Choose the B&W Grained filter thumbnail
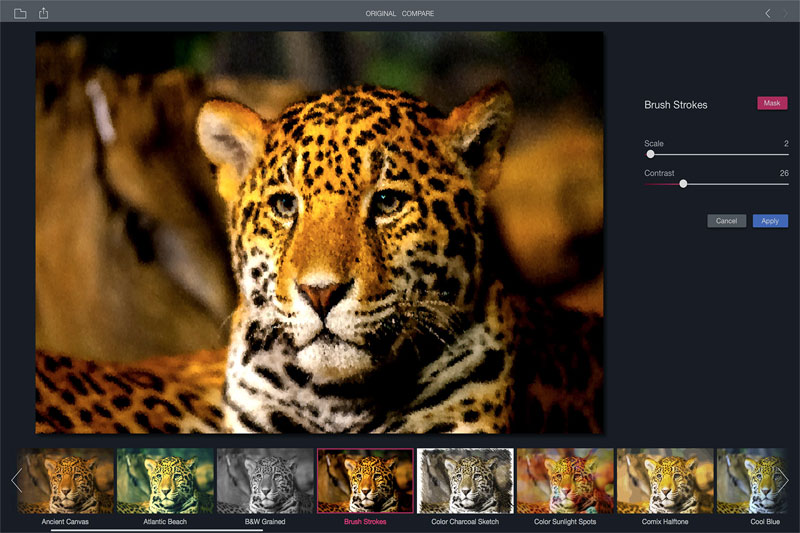This screenshot has width=800, height=533. 265,480
